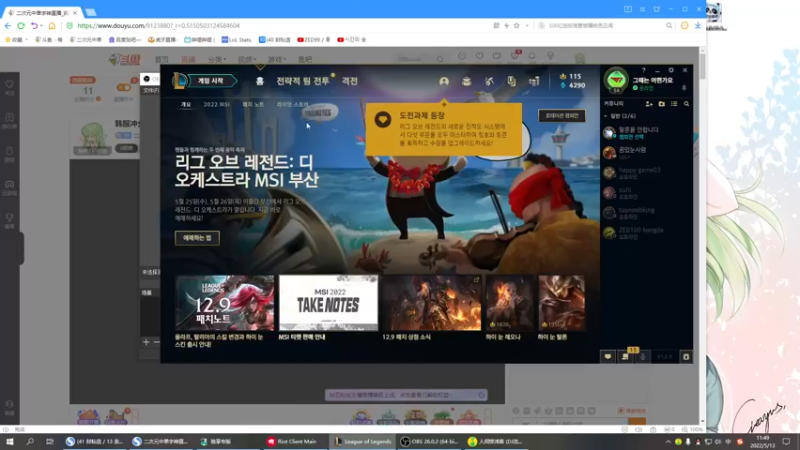Select the 개요 sub-tab
The image size is (800, 450).
[x=186, y=104]
